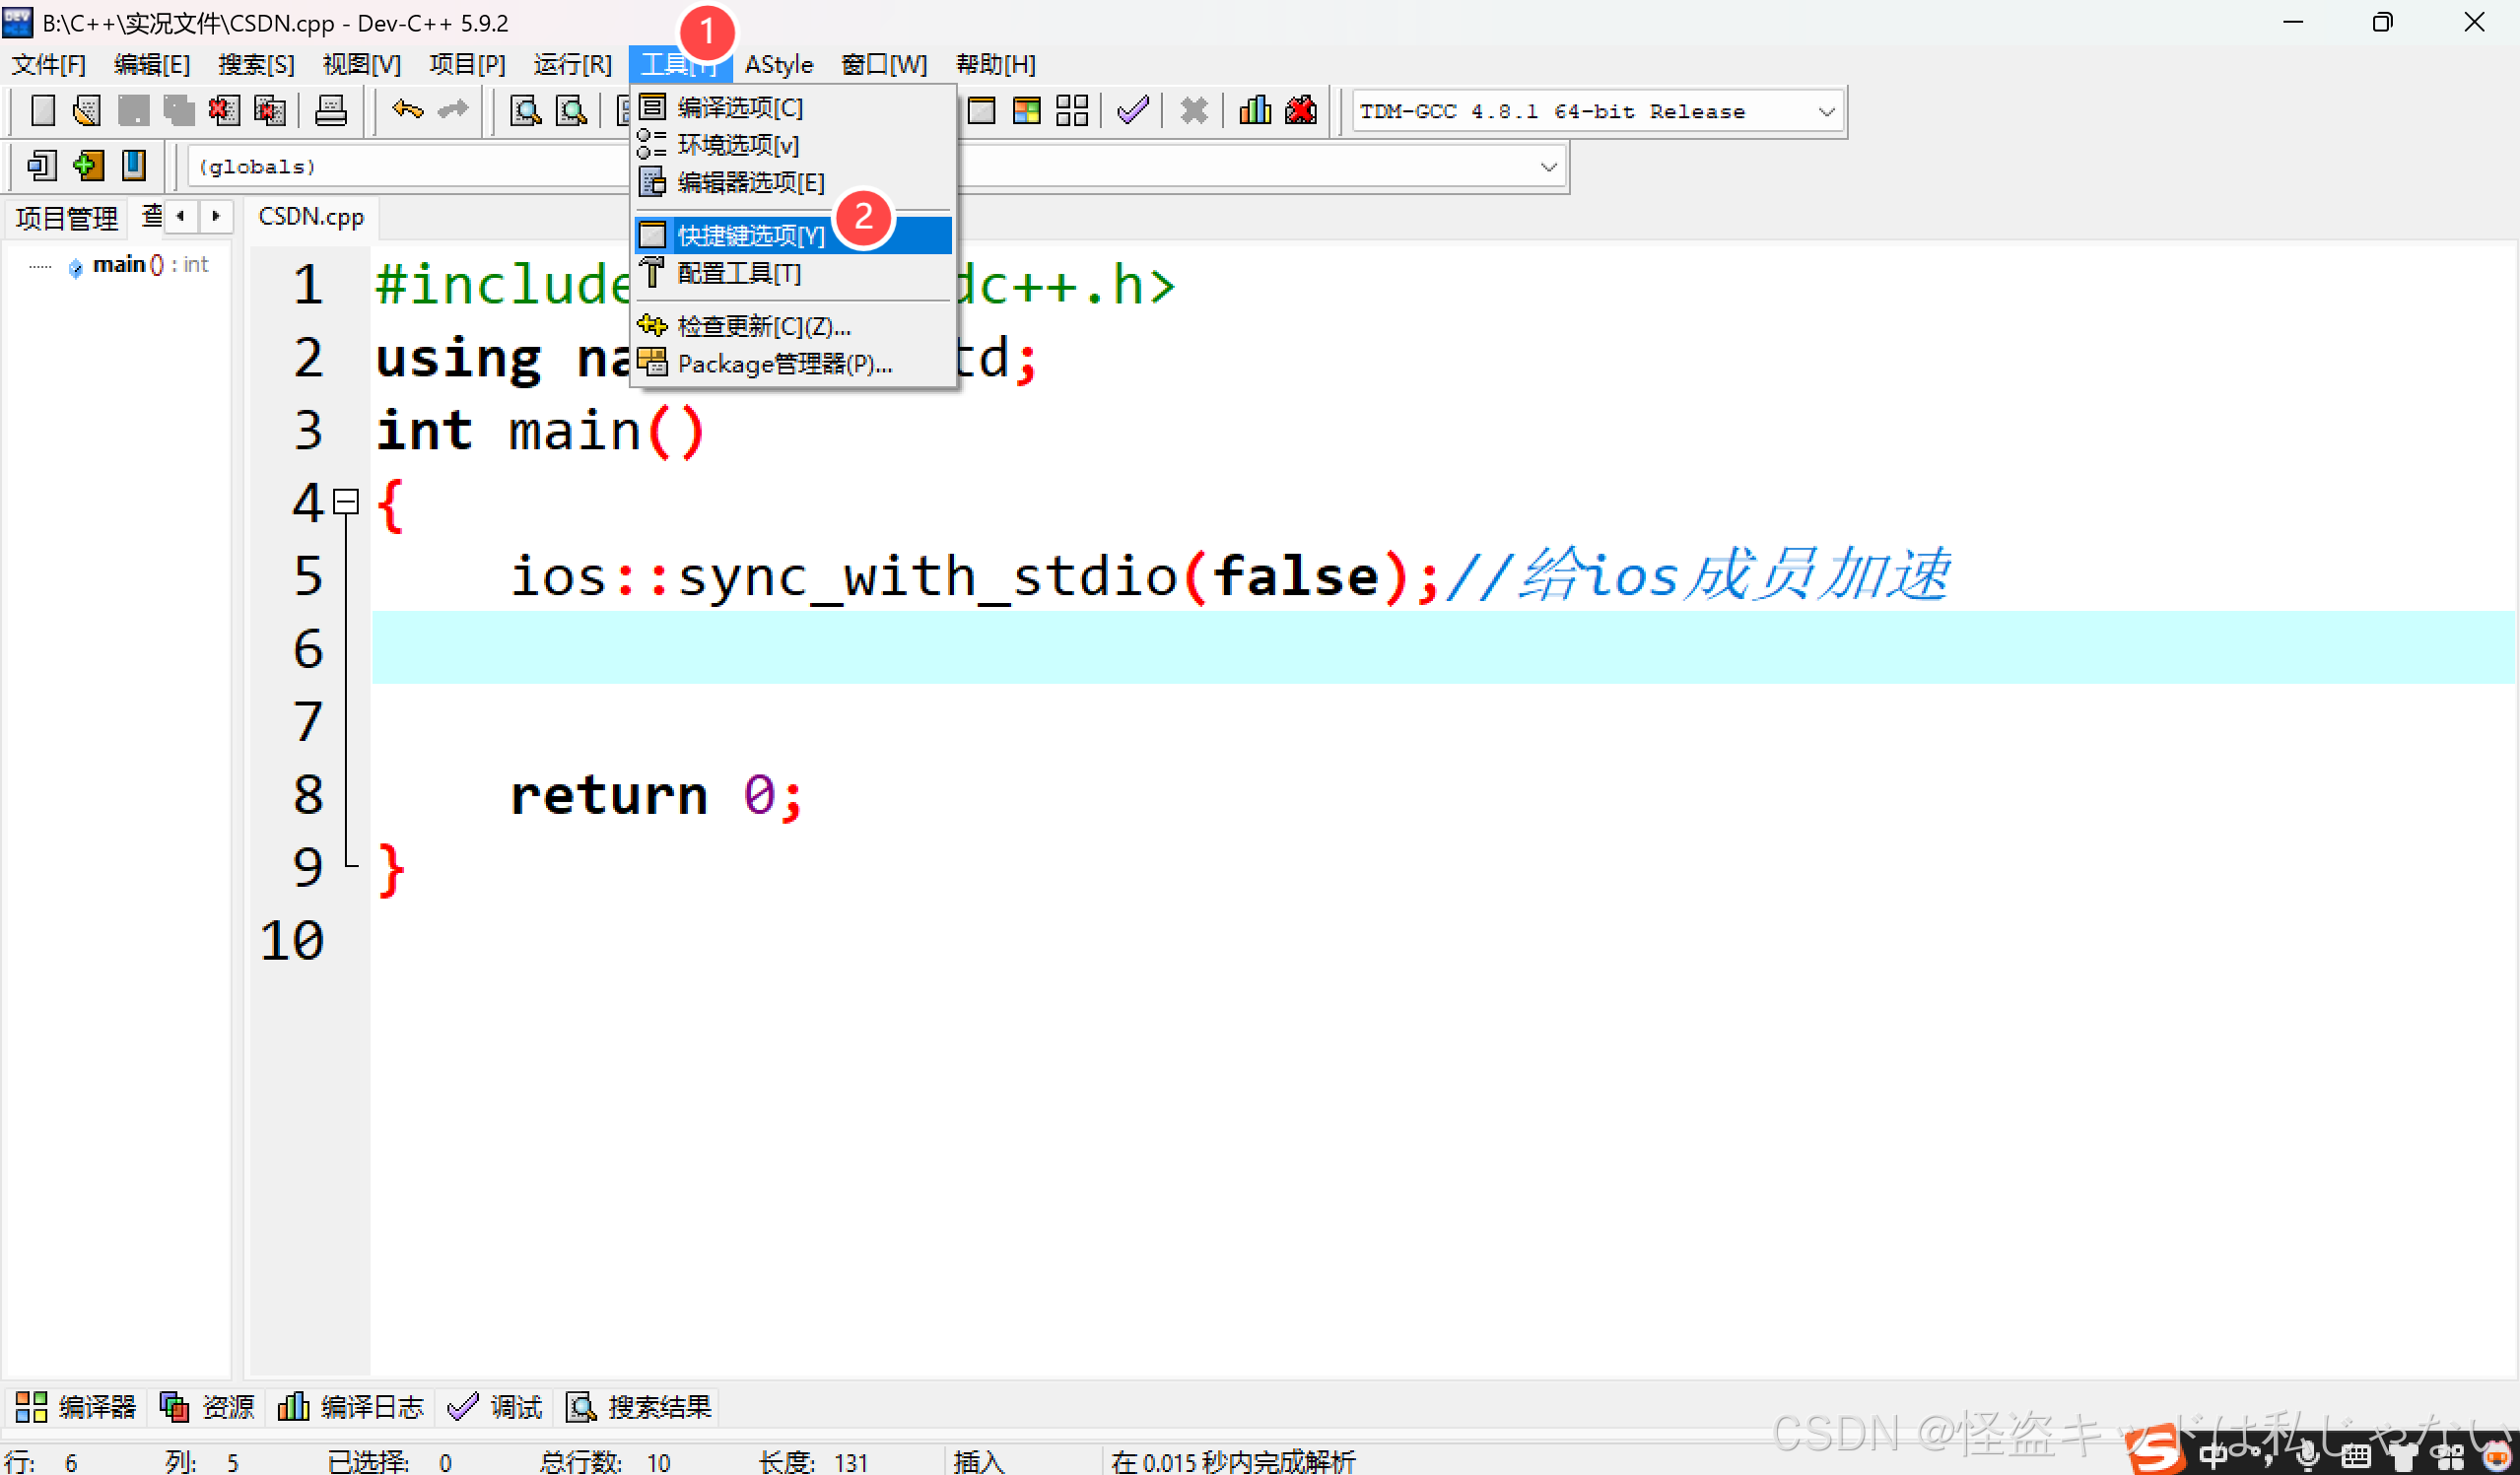The image size is (2520, 1475).
Task: Click the red X Delete Profiling icon
Action: click(1301, 110)
